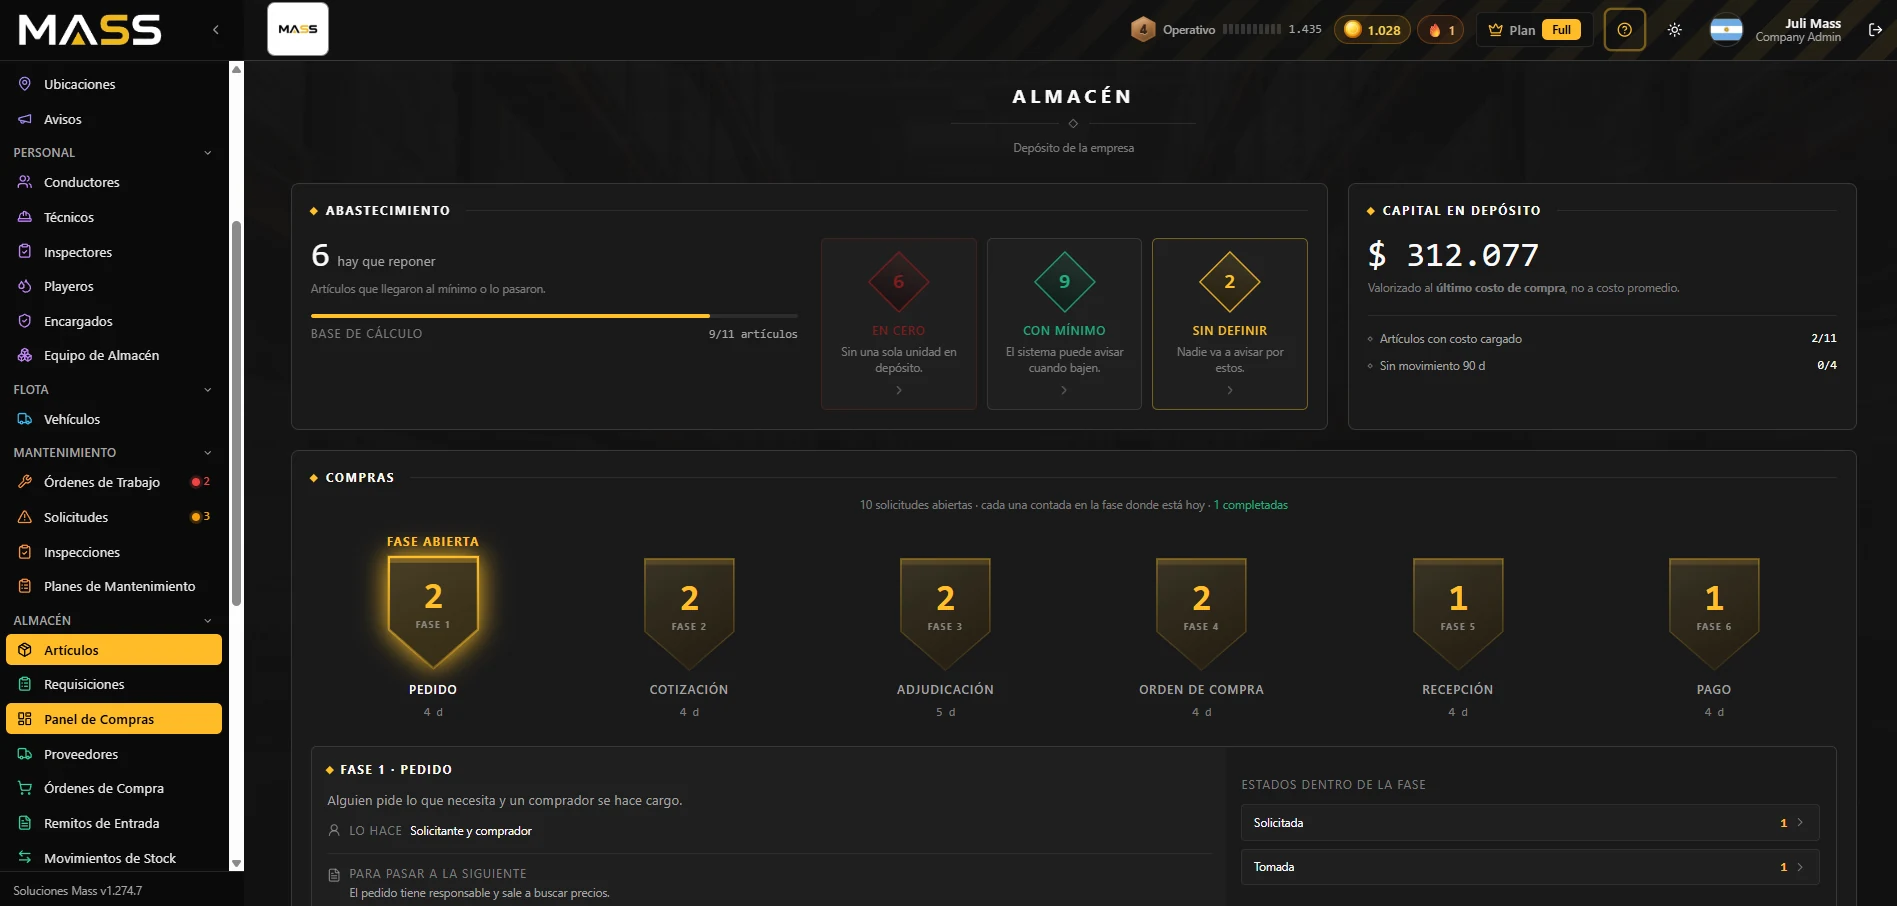Open help with the question mark icon
This screenshot has width=1897, height=906.
pos(1625,30)
